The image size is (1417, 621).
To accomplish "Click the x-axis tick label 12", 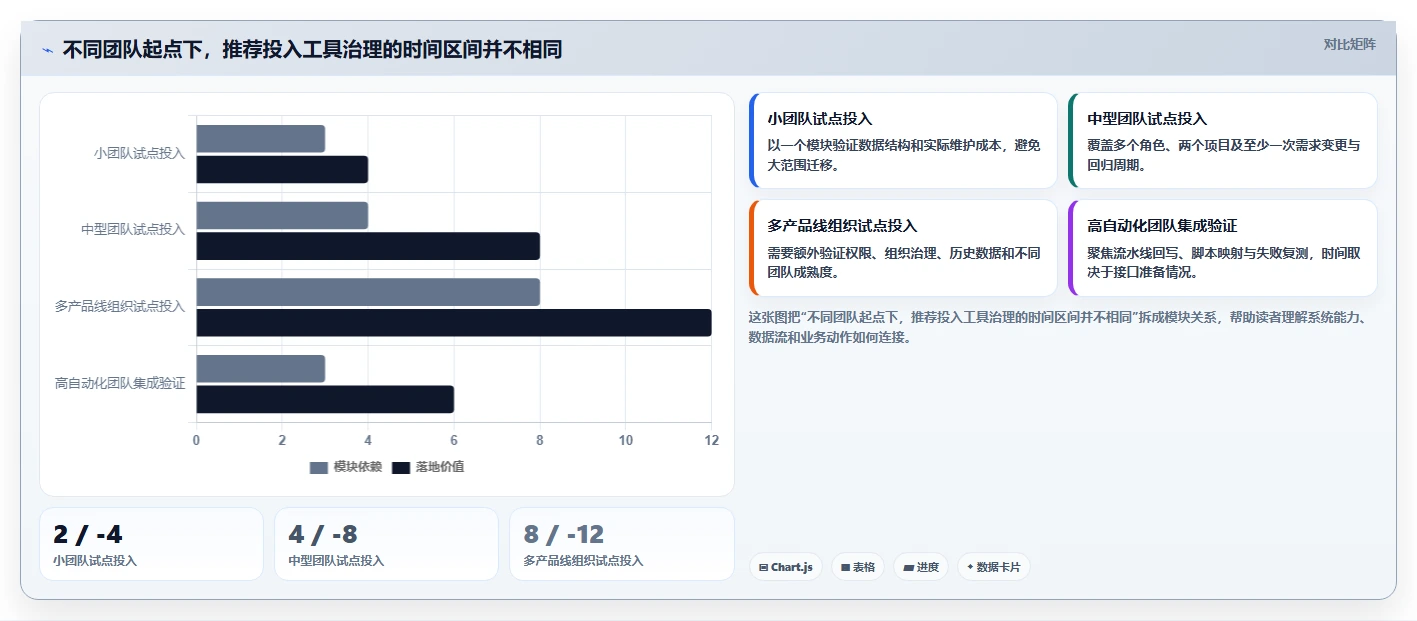I will pos(711,441).
